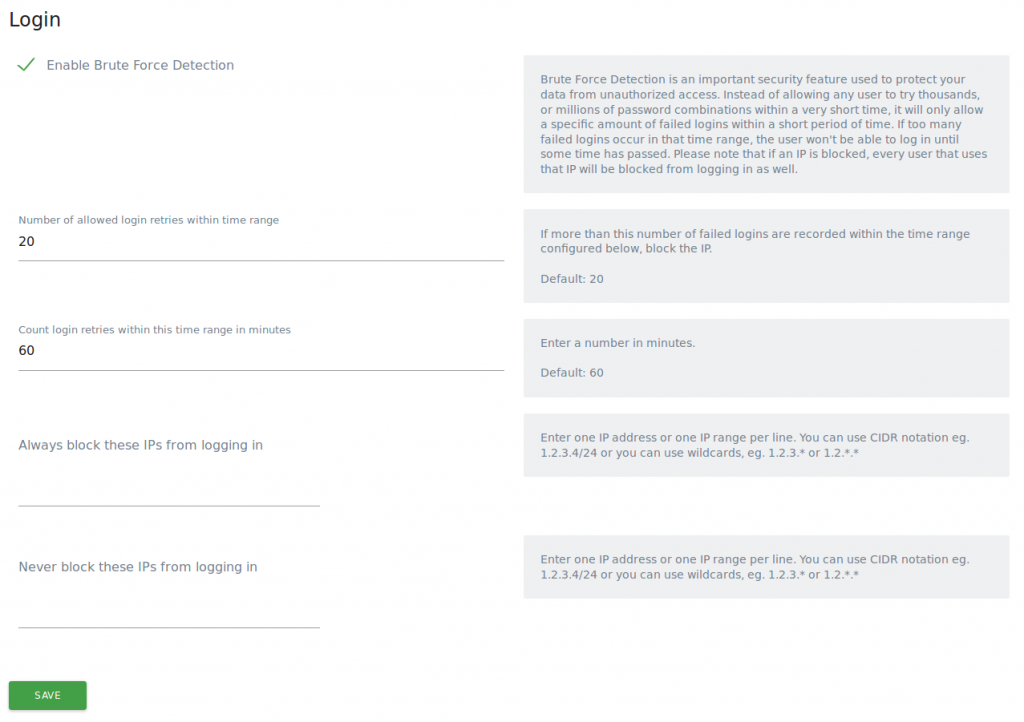Screen dimensions: 1024x722
Task: Click the CIDR help box for Never block
Action: point(766,567)
